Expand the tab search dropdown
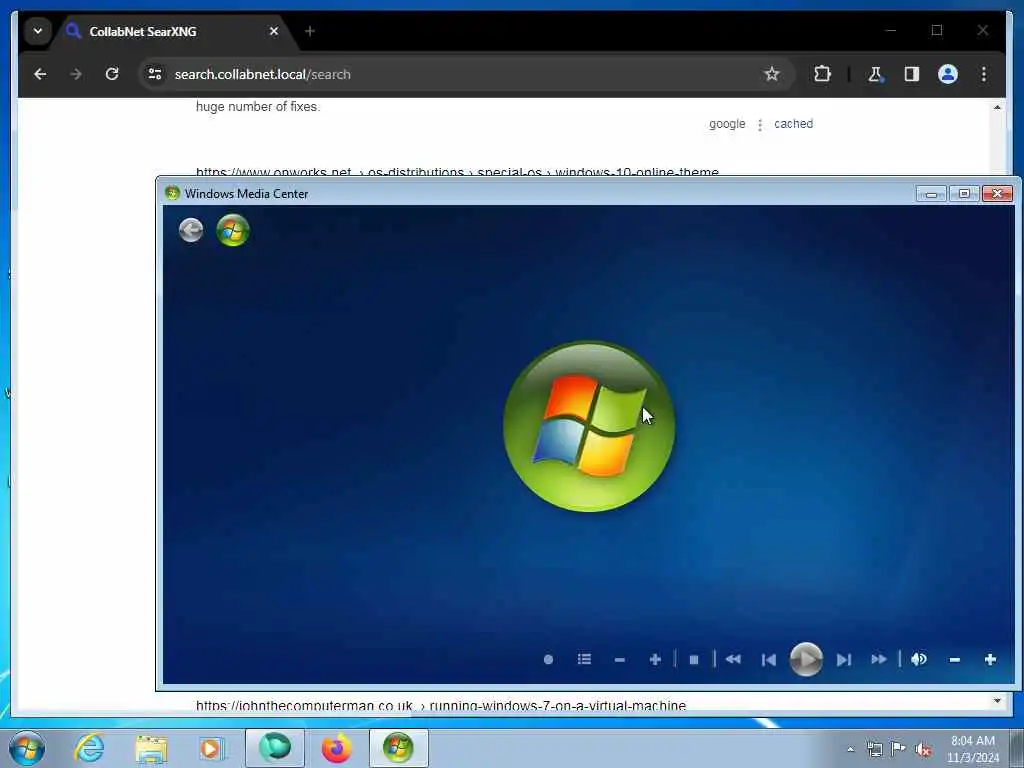The width and height of the screenshot is (1024, 768). (38, 31)
